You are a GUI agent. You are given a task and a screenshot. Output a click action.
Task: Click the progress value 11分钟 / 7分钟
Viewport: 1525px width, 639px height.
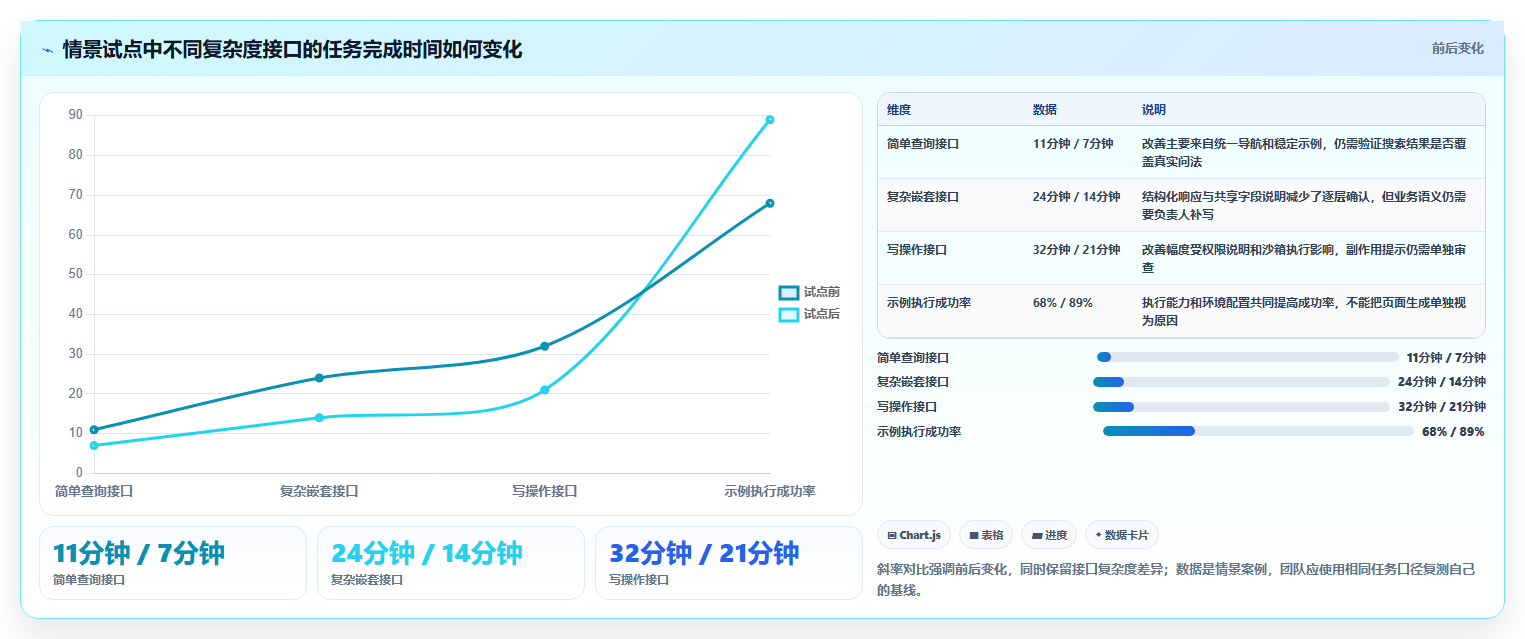pyautogui.click(x=1445, y=358)
